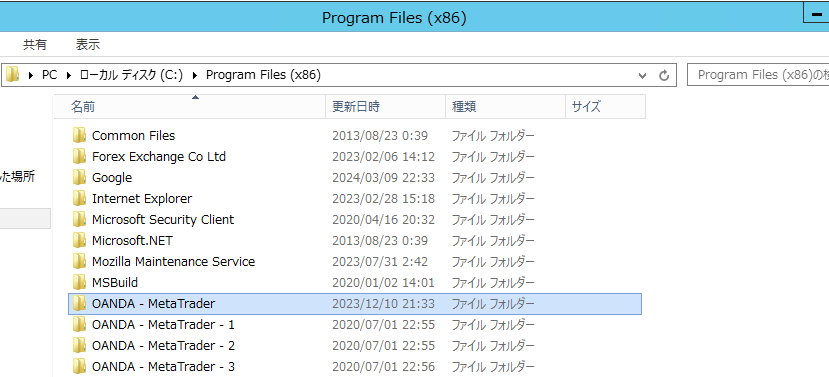Click the OANDA - MetaTrader - 2 folder icon

click(79, 345)
